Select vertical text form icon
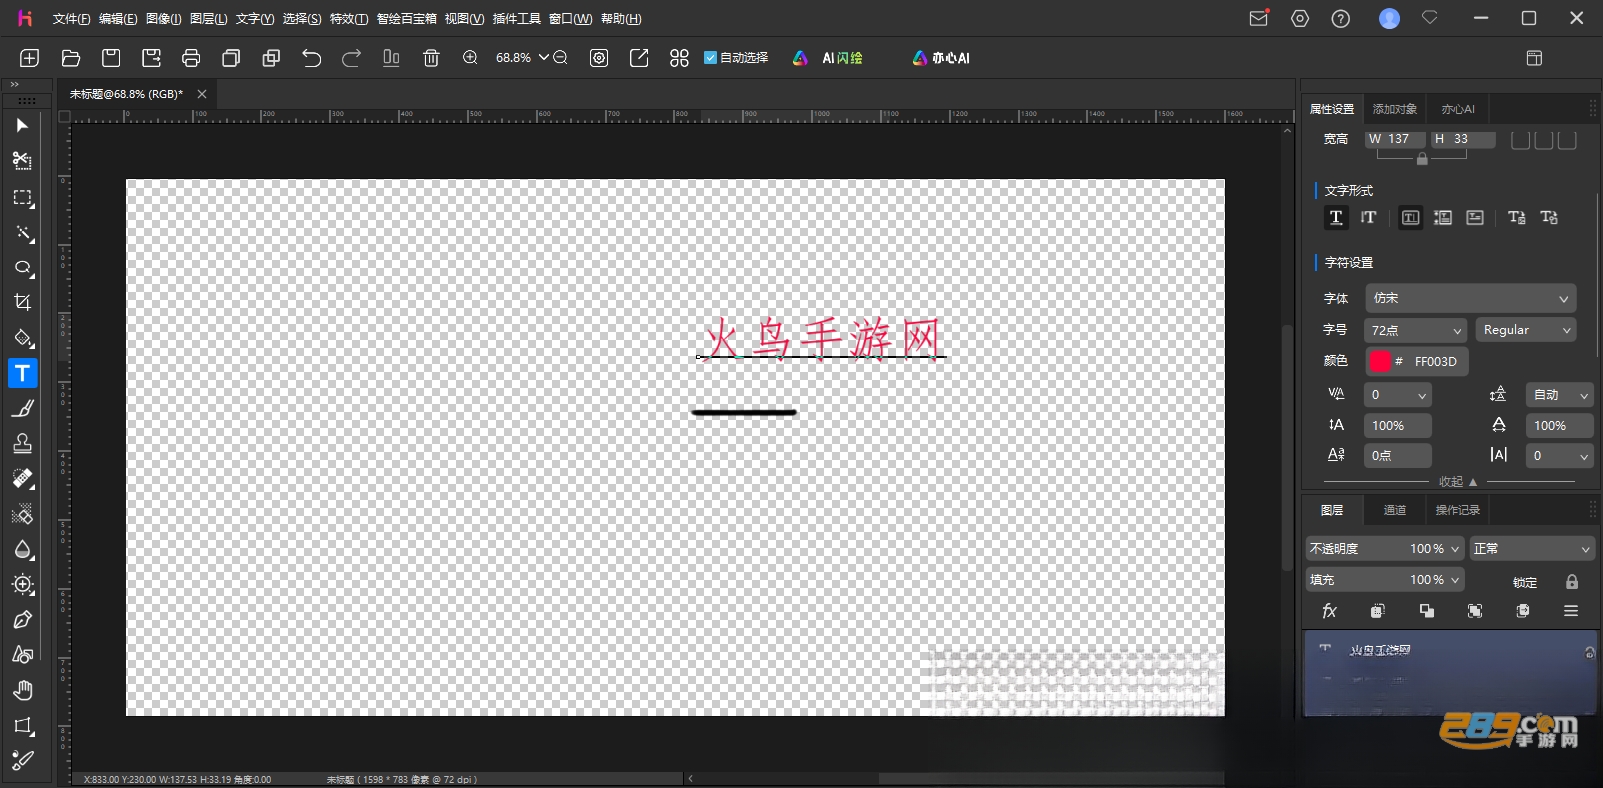 pos(1368,218)
